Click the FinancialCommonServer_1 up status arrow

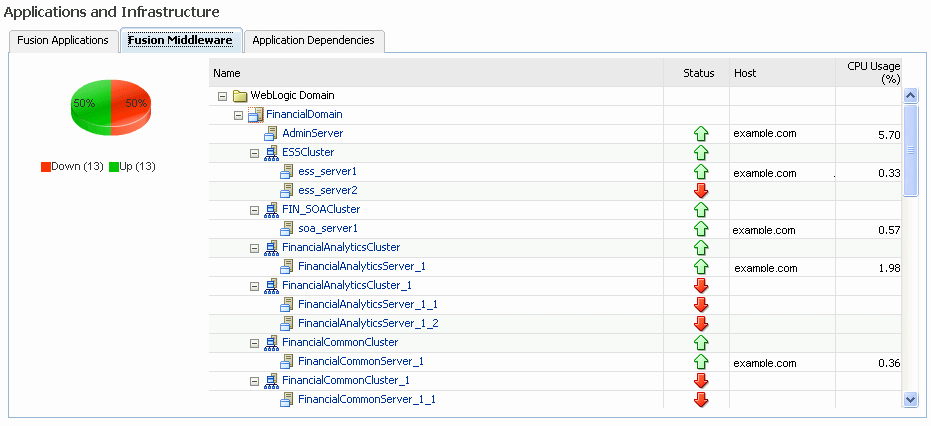click(701, 362)
